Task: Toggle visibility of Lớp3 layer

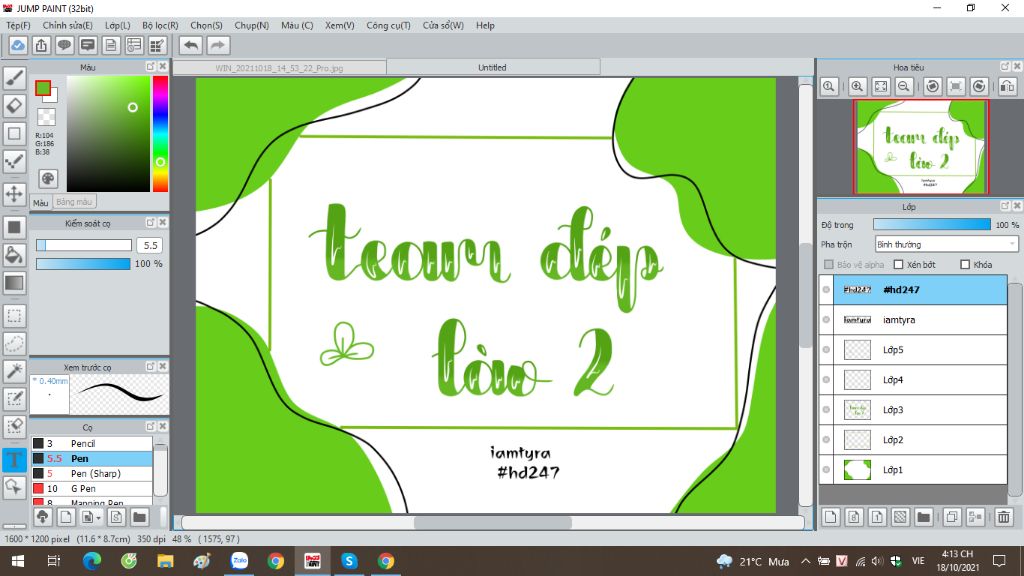Action: tap(826, 409)
